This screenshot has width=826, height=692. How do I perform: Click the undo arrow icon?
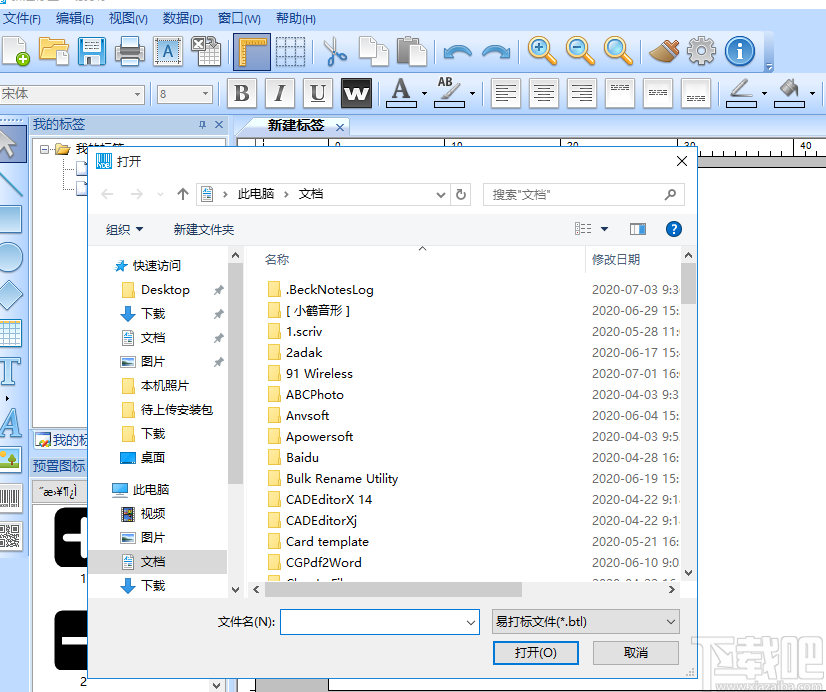point(458,52)
